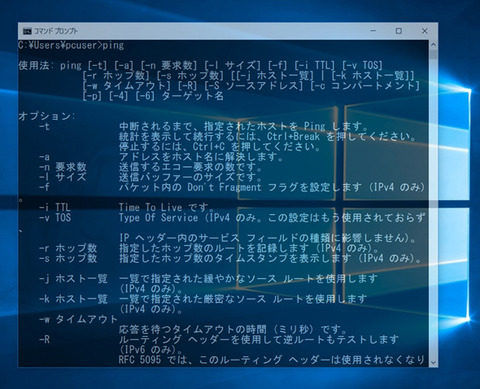480x389 pixels.
Task: Click the [-p] [-4] [-6] ターゲット名 line
Action: 153,96
